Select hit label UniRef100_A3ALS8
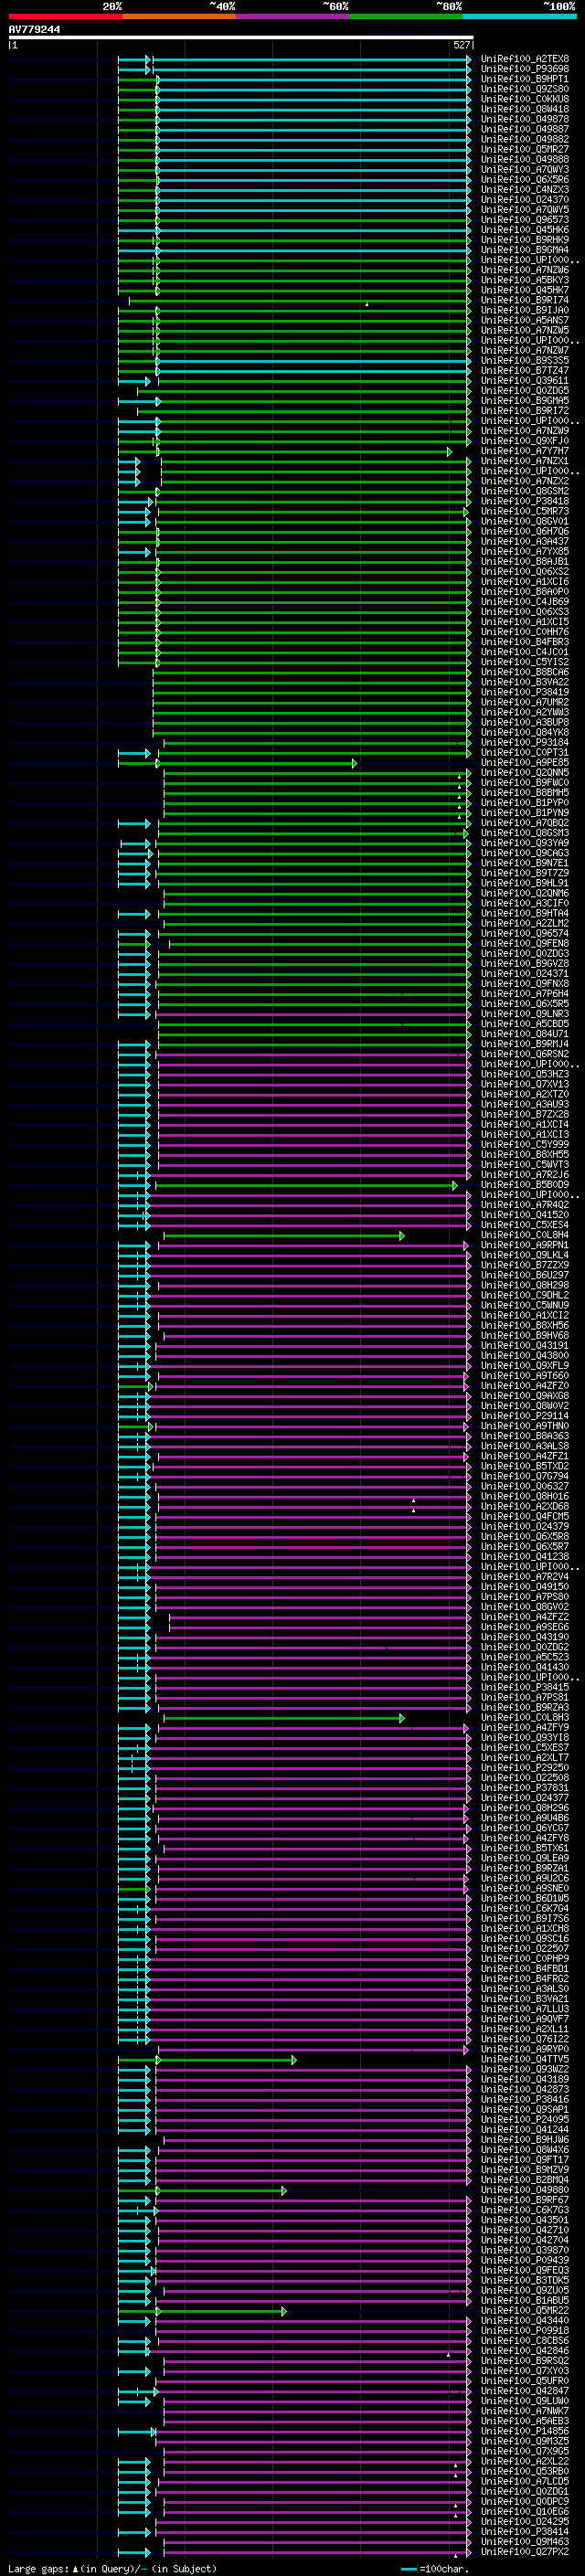 point(524,1446)
